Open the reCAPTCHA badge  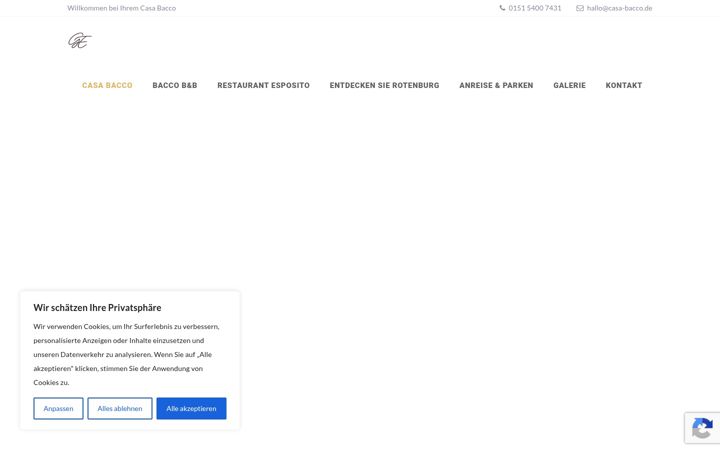click(x=702, y=428)
